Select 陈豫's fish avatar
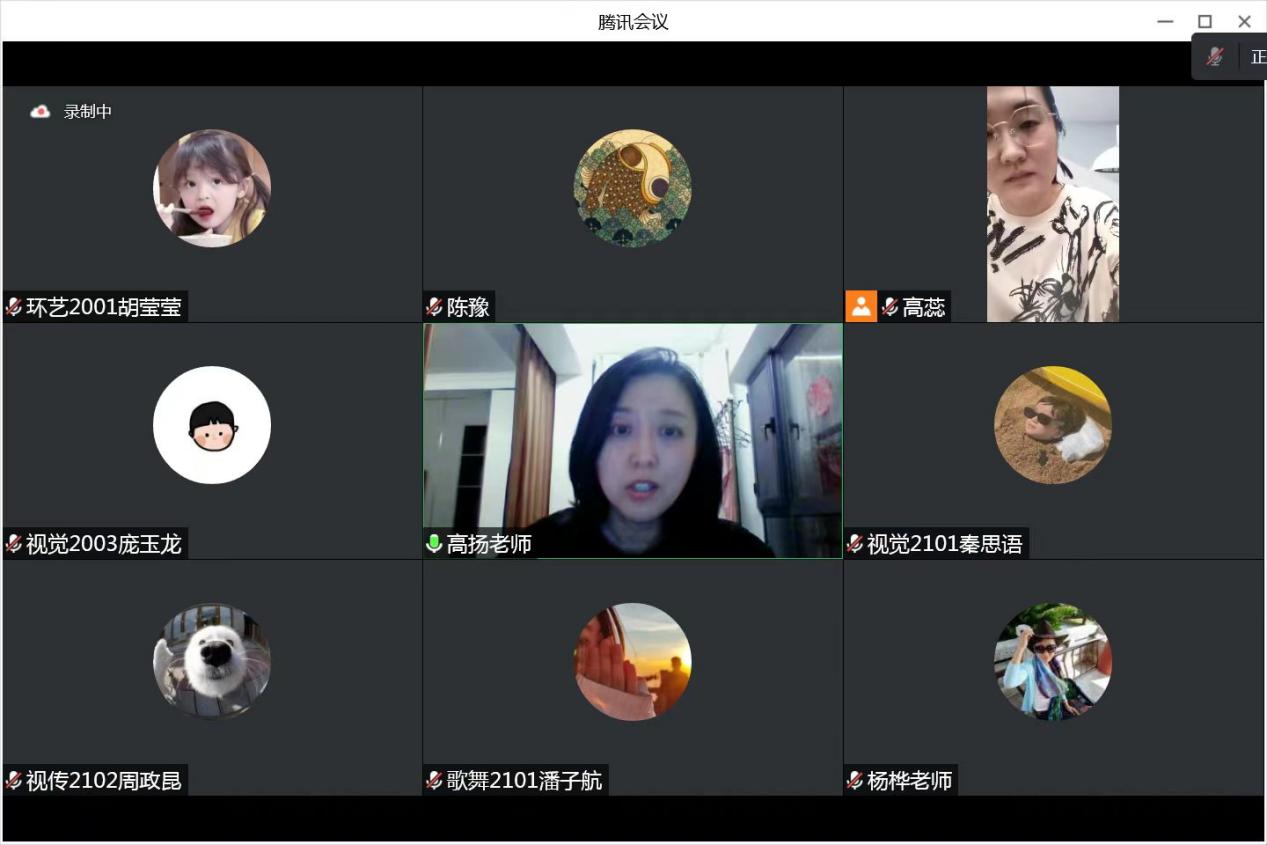 tap(632, 188)
